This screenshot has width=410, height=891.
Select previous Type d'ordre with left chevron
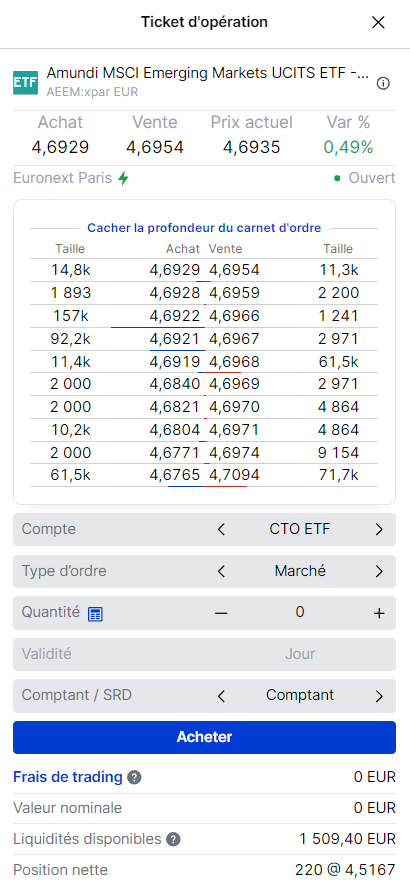[x=221, y=571]
